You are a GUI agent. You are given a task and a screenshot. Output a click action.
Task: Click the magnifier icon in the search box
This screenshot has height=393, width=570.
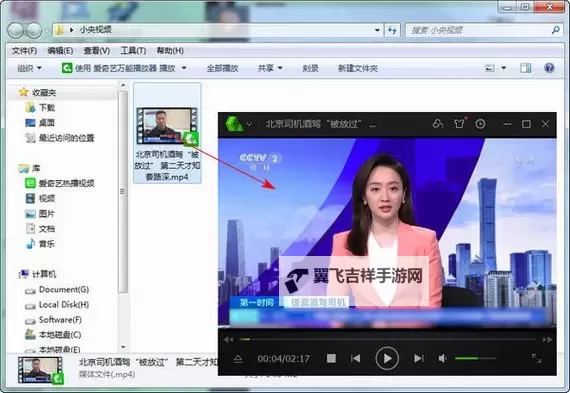(555, 30)
